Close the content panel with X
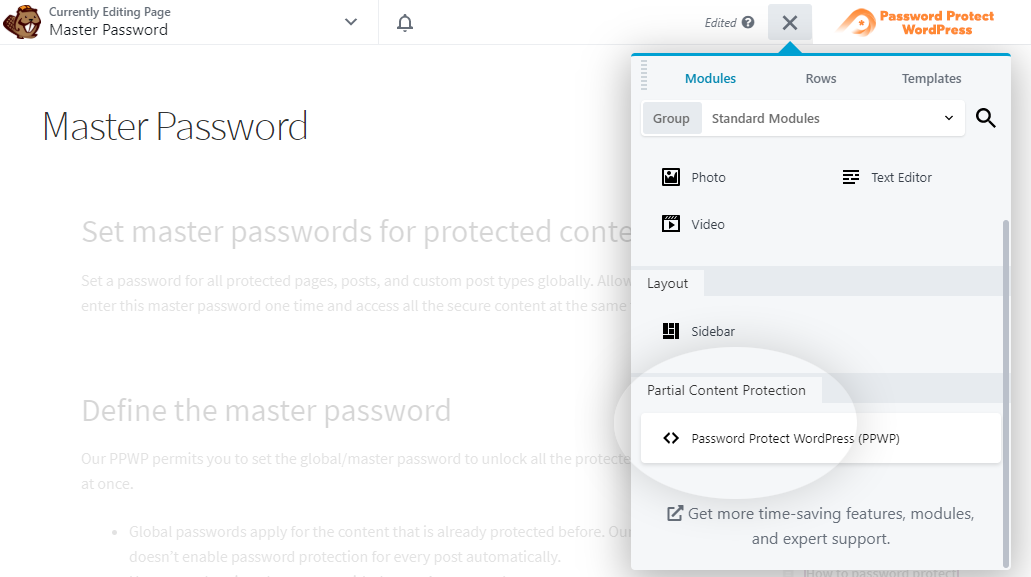Screen dimensions: 1031x577 click(790, 22)
